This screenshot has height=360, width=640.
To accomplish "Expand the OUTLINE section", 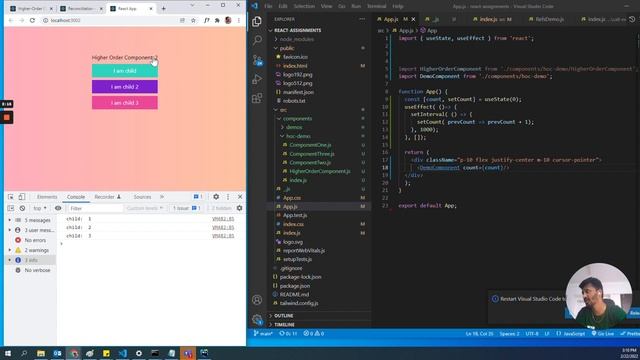I will coord(283,316).
